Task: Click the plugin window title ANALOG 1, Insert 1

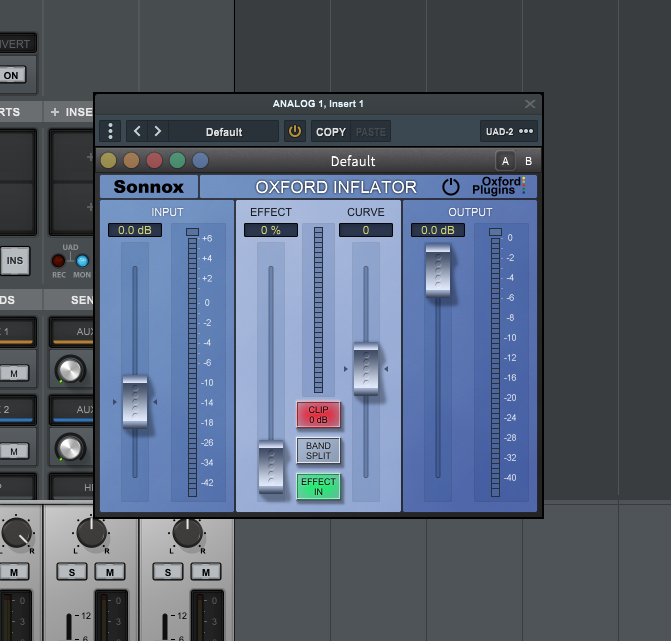Action: point(318,104)
